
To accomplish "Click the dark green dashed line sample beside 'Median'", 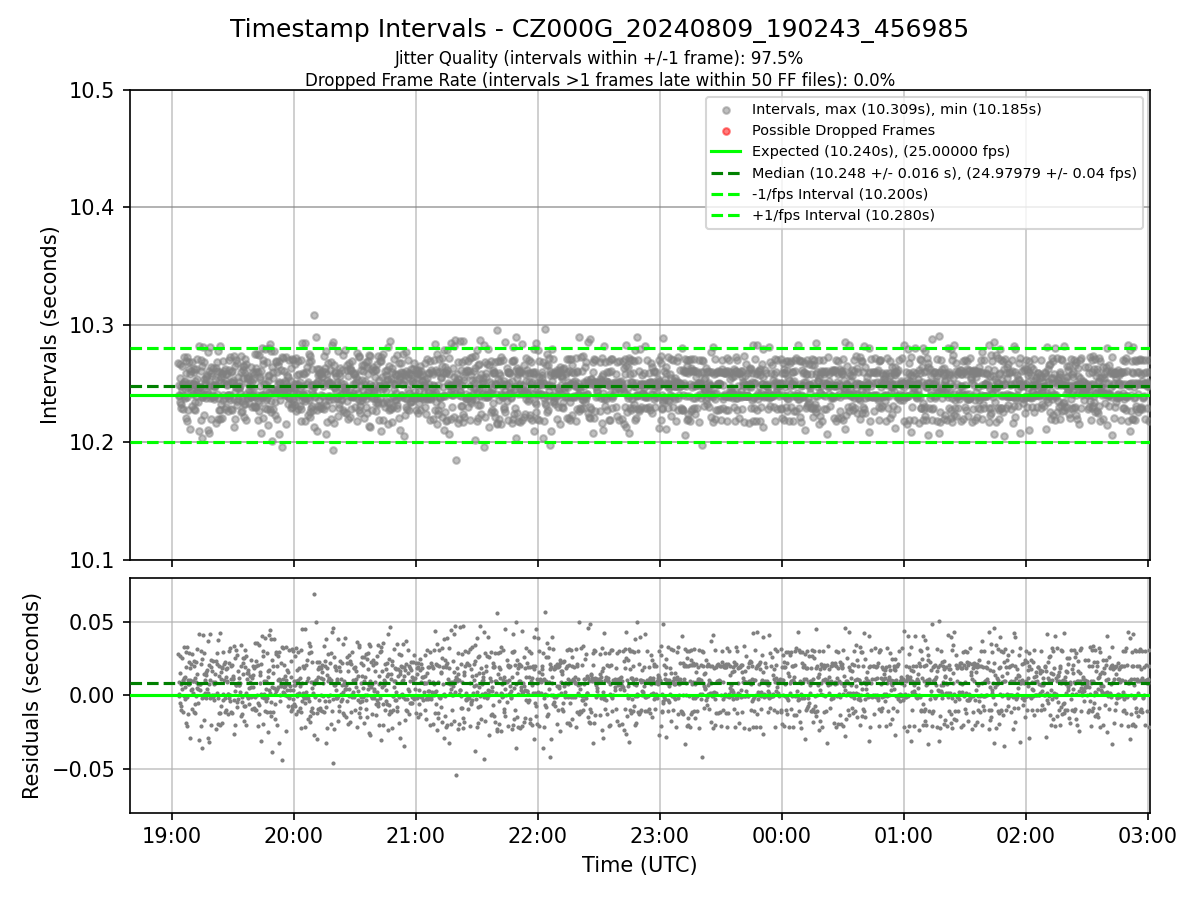I will coord(727,173).
